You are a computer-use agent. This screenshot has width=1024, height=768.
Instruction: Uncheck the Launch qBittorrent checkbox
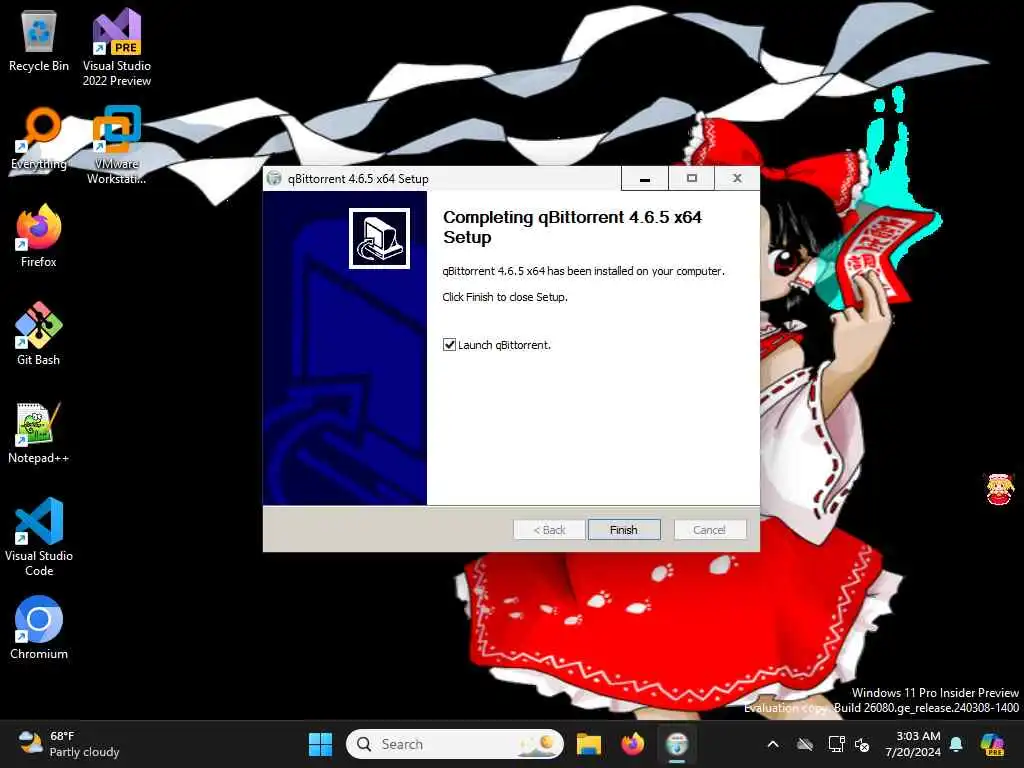pyautogui.click(x=449, y=345)
